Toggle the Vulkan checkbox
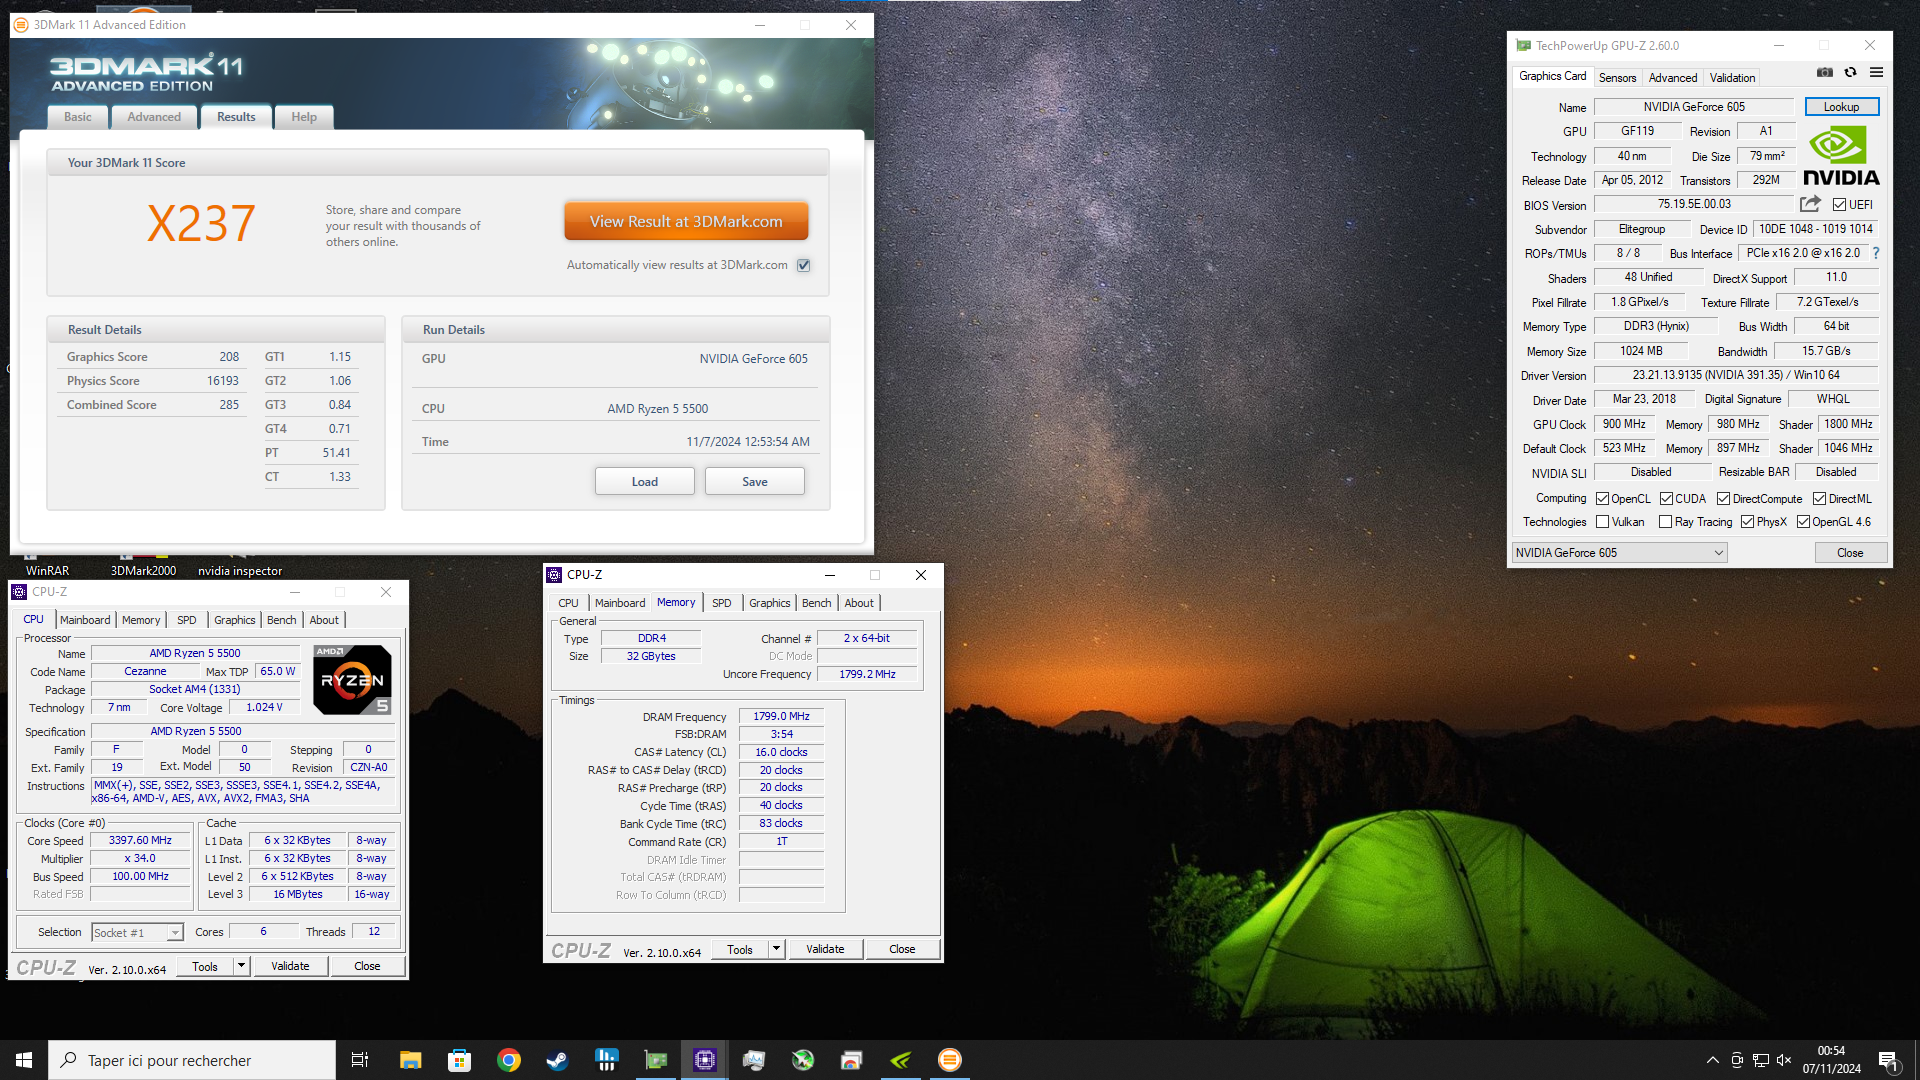This screenshot has width=1920, height=1080. [x=1602, y=522]
